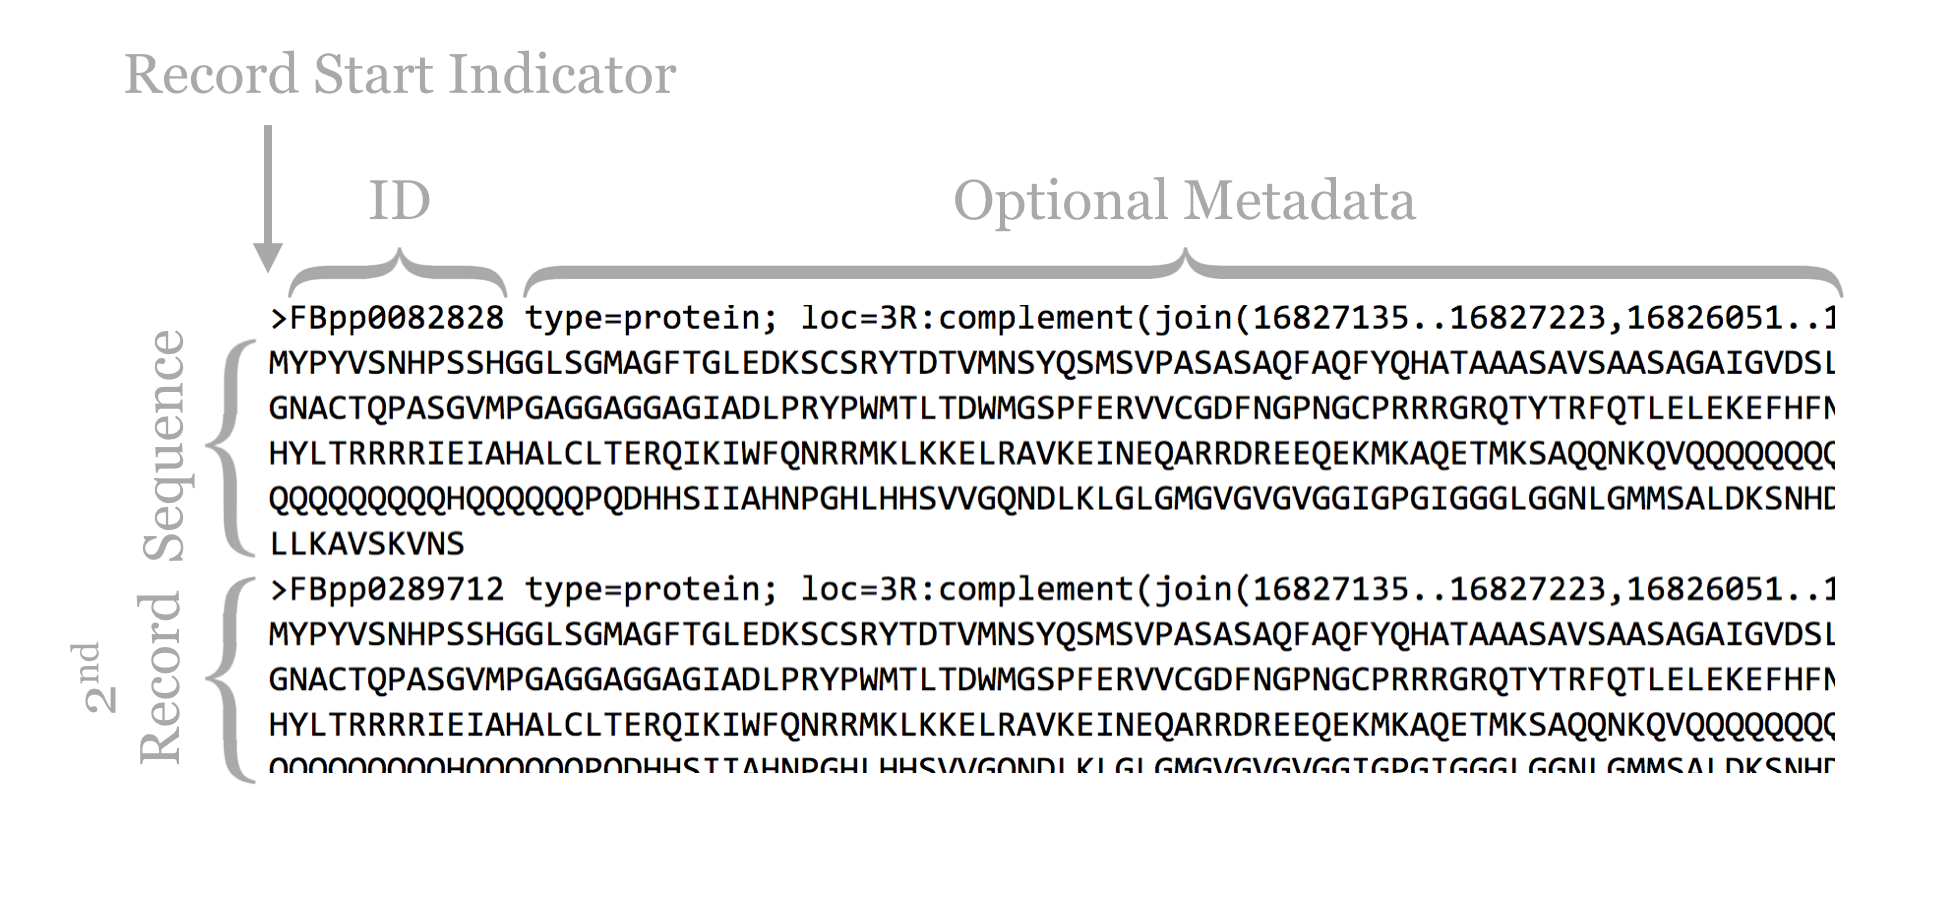The height and width of the screenshot is (898, 1940).
Task: Click the Optional Metadata label
Action: pos(1184,201)
